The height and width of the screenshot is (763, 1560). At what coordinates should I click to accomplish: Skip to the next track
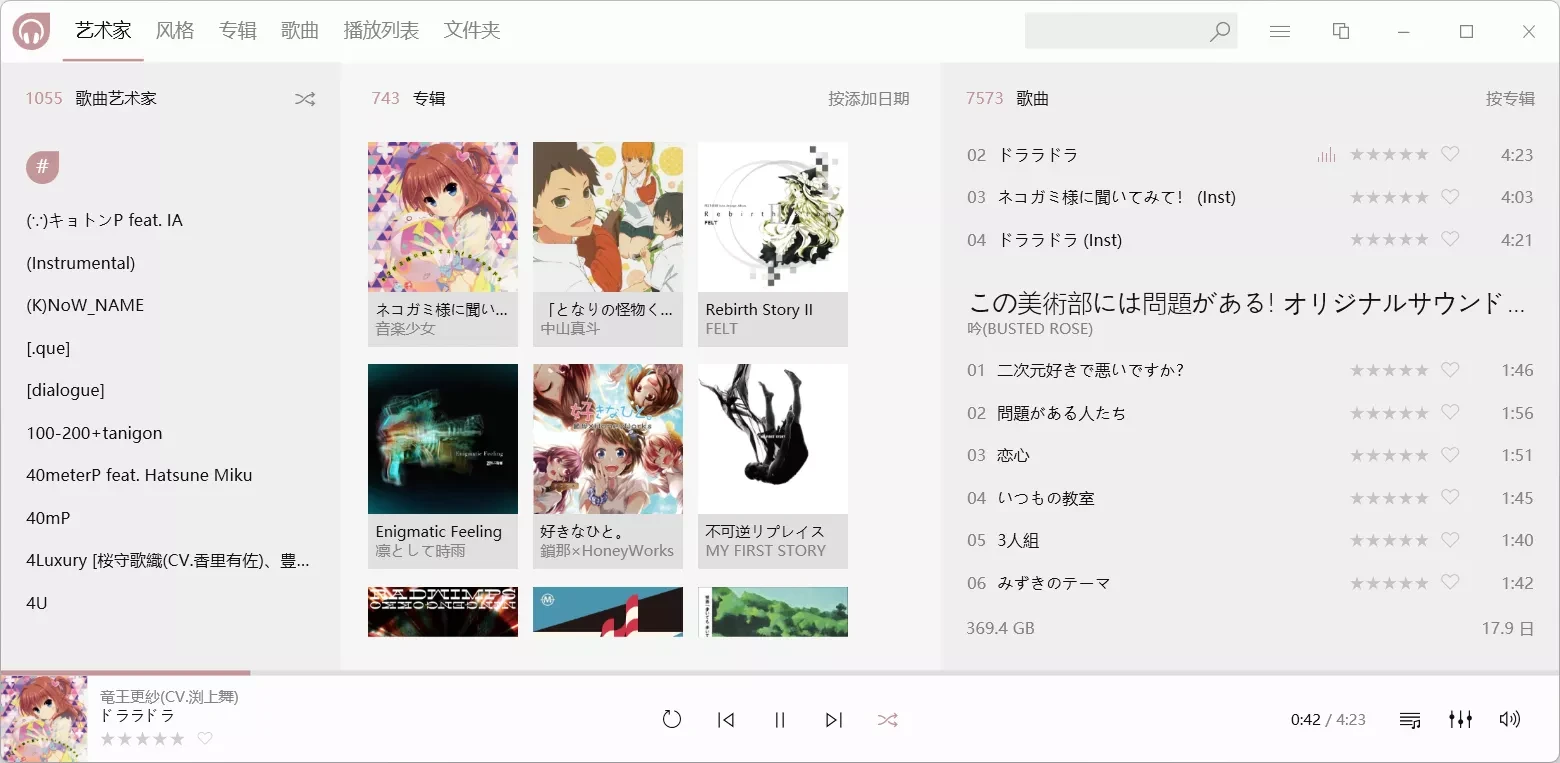coord(833,720)
